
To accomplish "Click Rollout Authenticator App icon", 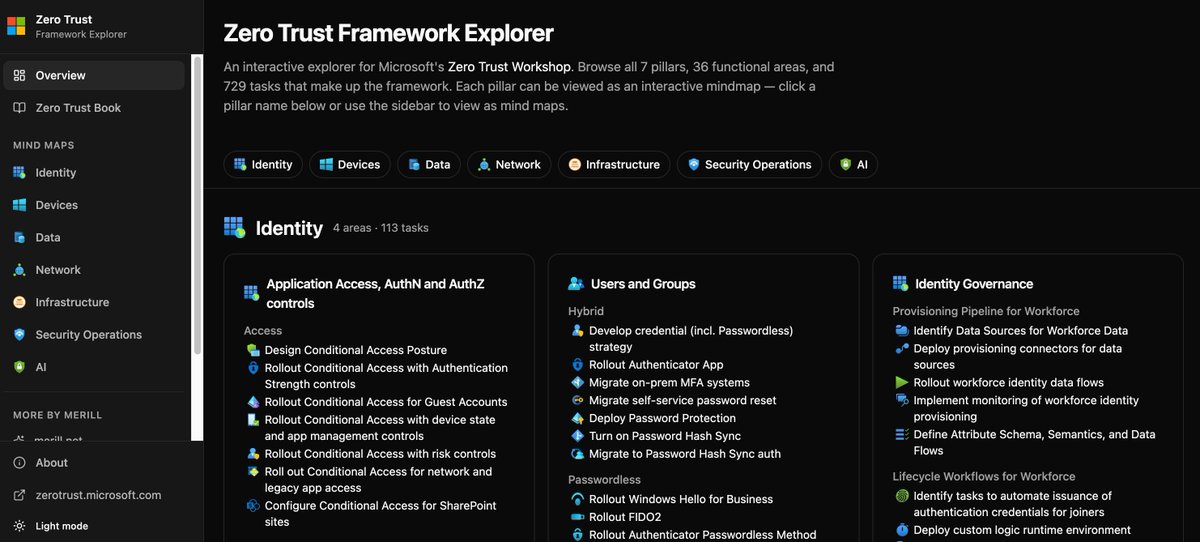I will pyautogui.click(x=578, y=365).
